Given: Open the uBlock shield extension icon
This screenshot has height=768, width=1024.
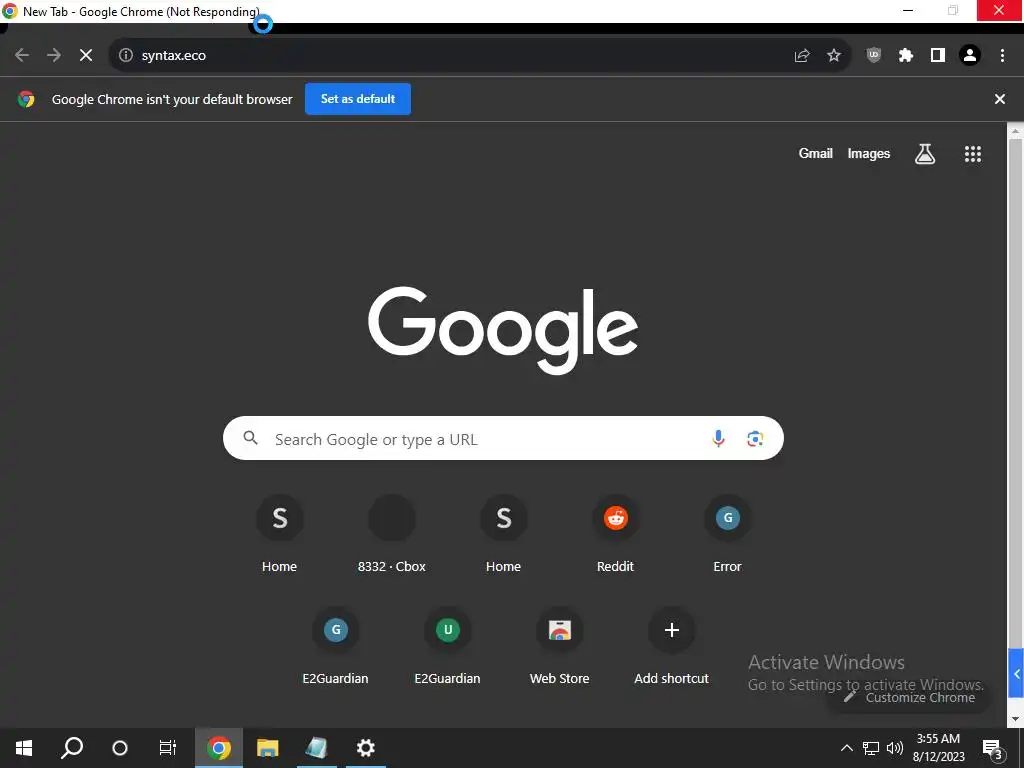Looking at the screenshot, I should pyautogui.click(x=874, y=56).
